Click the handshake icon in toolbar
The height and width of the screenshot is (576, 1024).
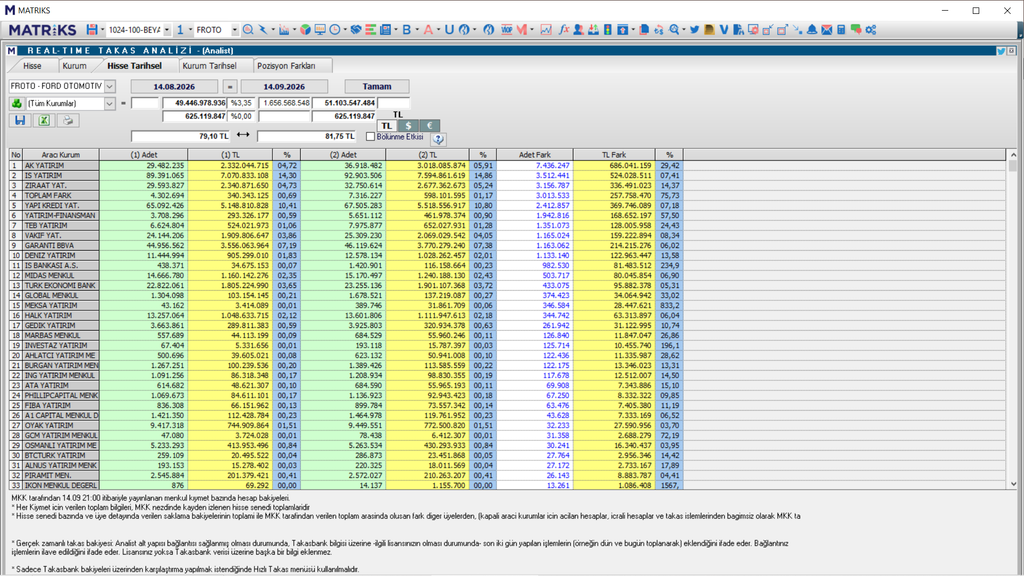[356, 29]
